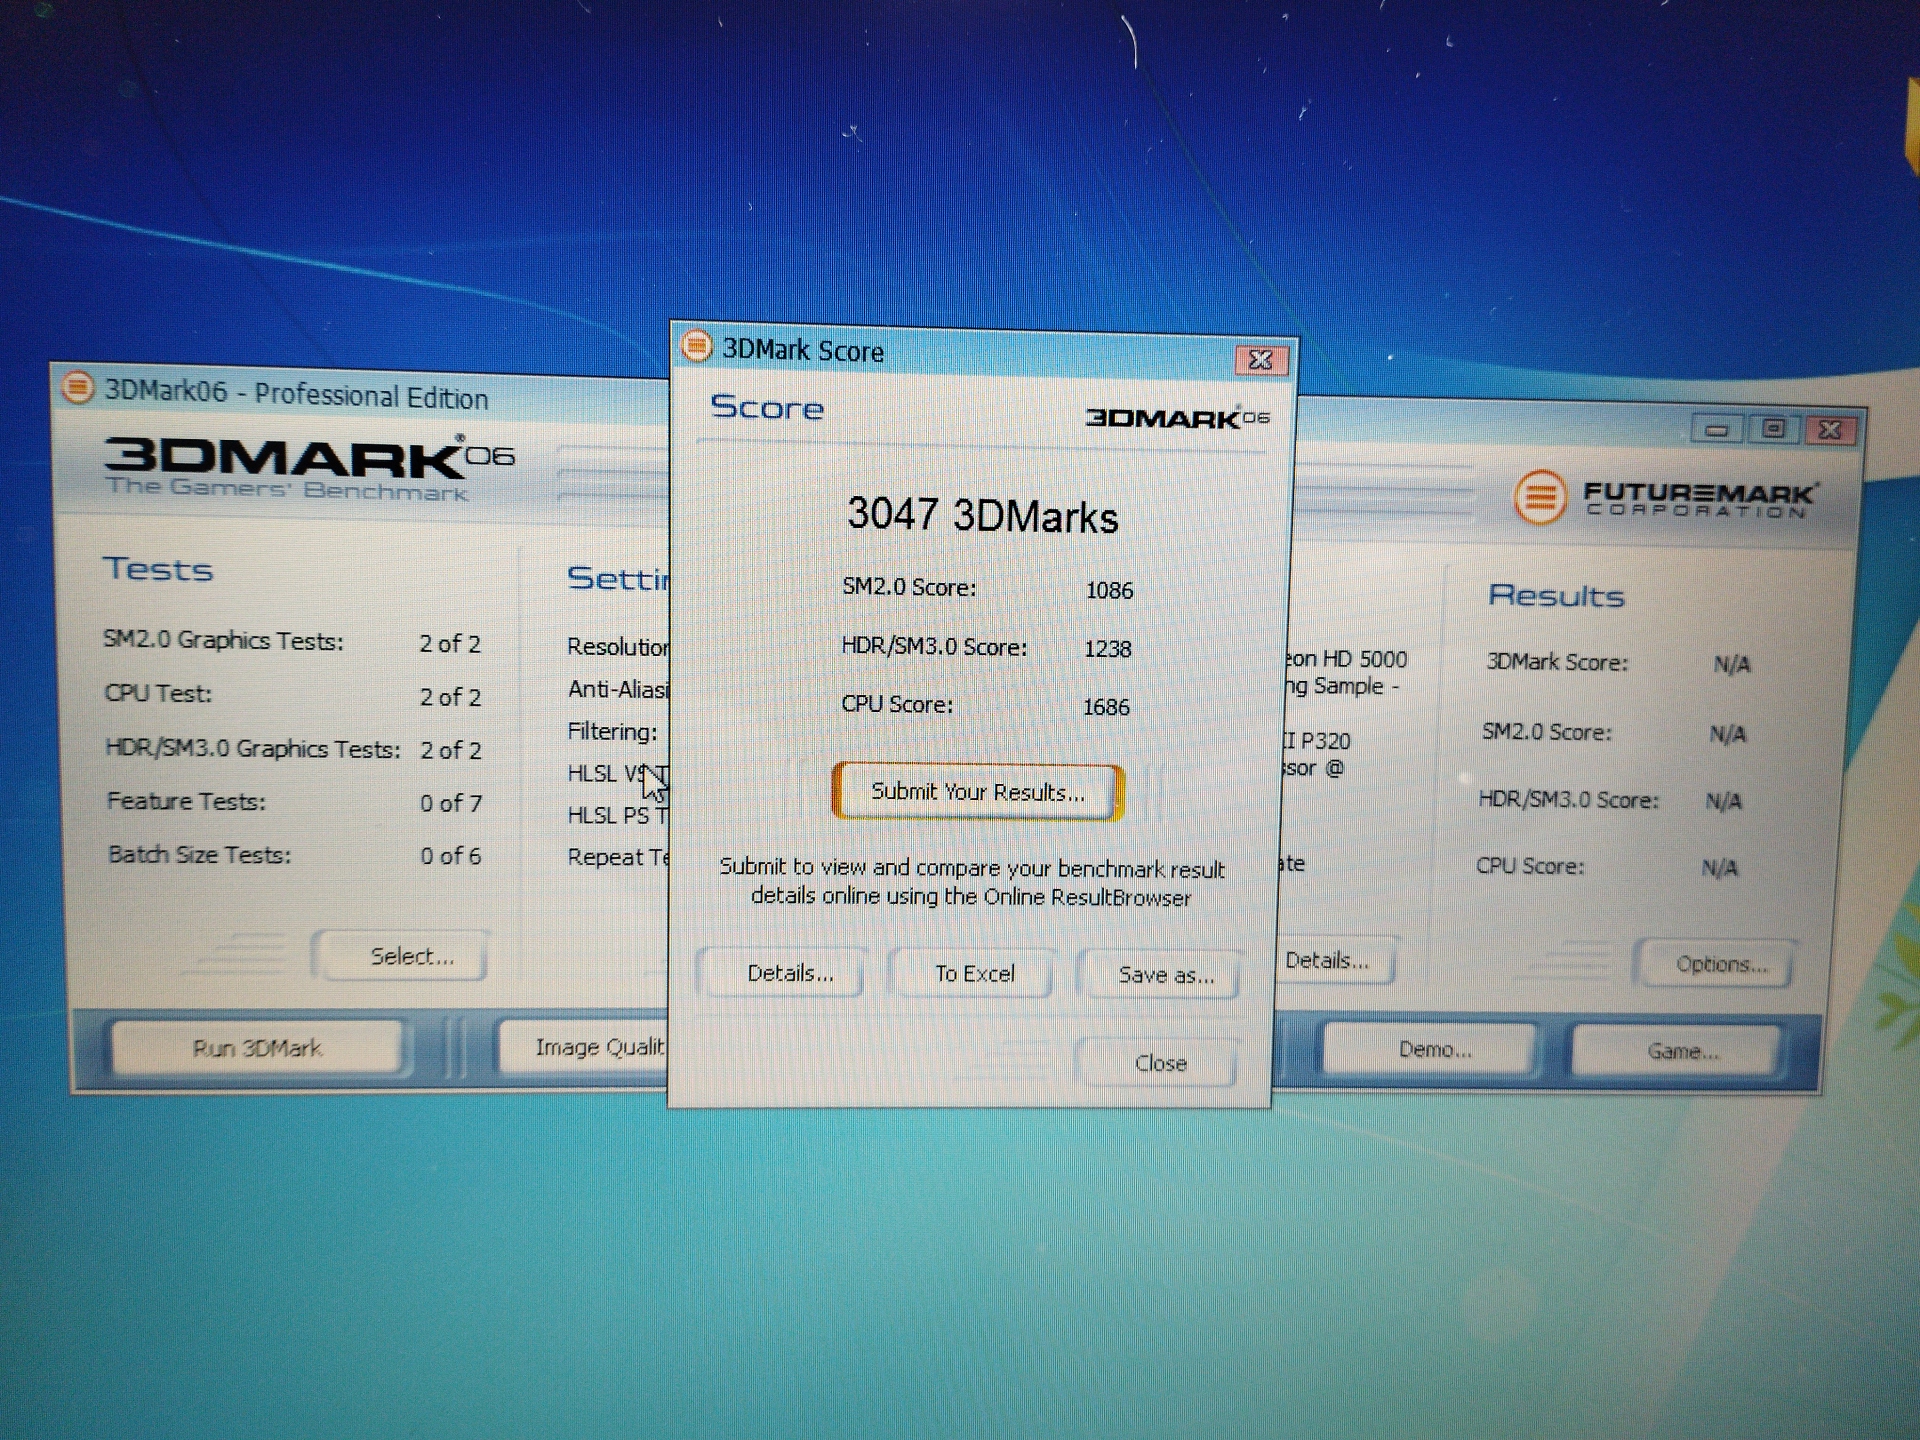This screenshot has height=1440, width=1920.
Task: Export score with To Excel button
Action: click(974, 974)
